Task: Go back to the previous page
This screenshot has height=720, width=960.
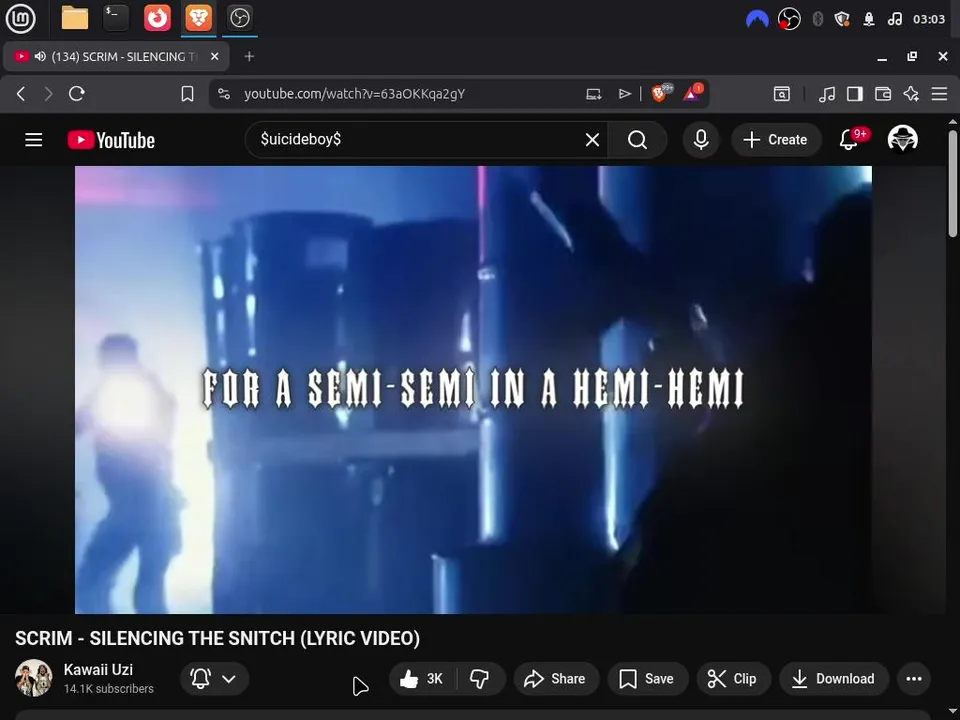Action: point(21,94)
